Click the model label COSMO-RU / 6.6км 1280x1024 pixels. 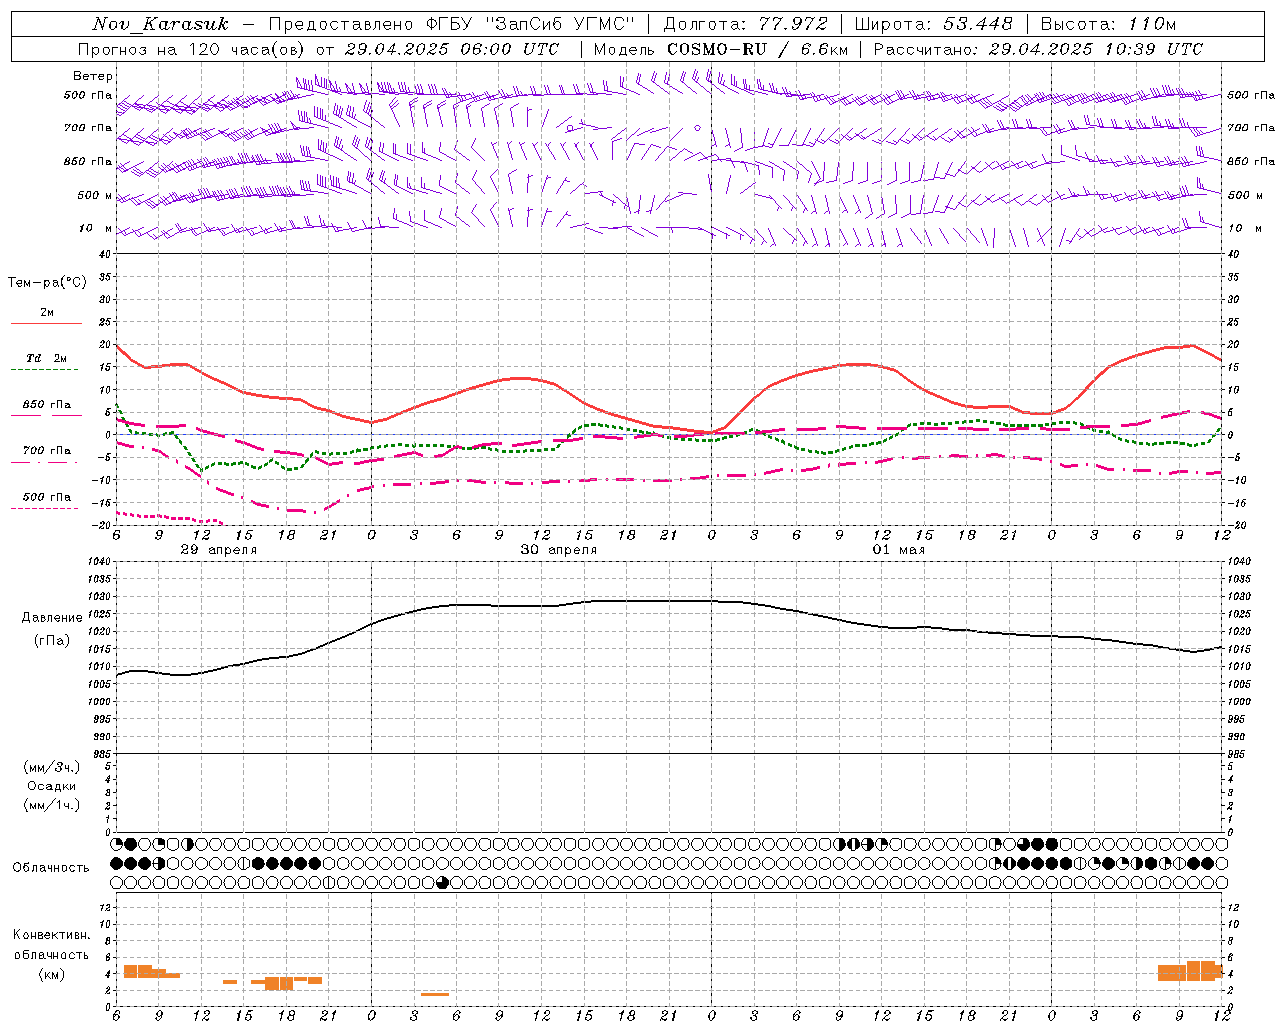pyautogui.click(x=757, y=49)
